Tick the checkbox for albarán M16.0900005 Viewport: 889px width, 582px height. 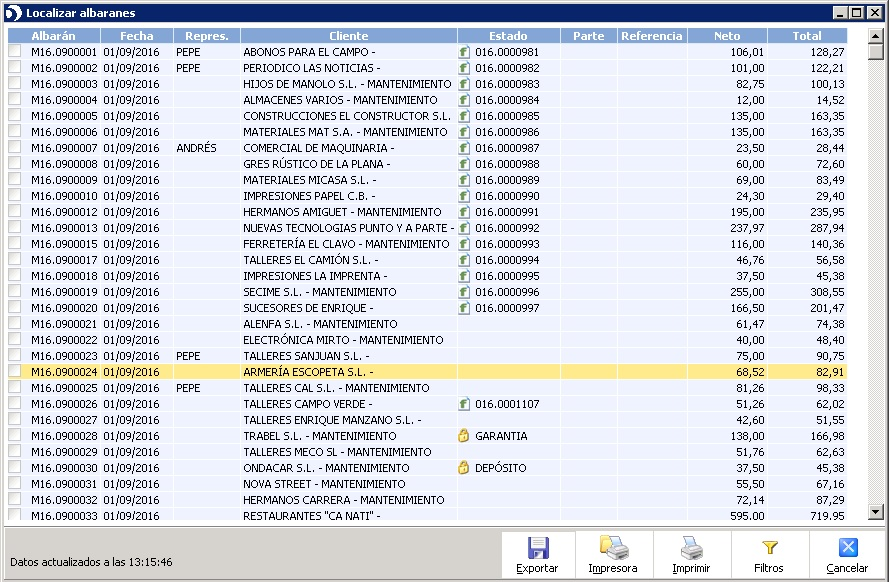click(15, 115)
